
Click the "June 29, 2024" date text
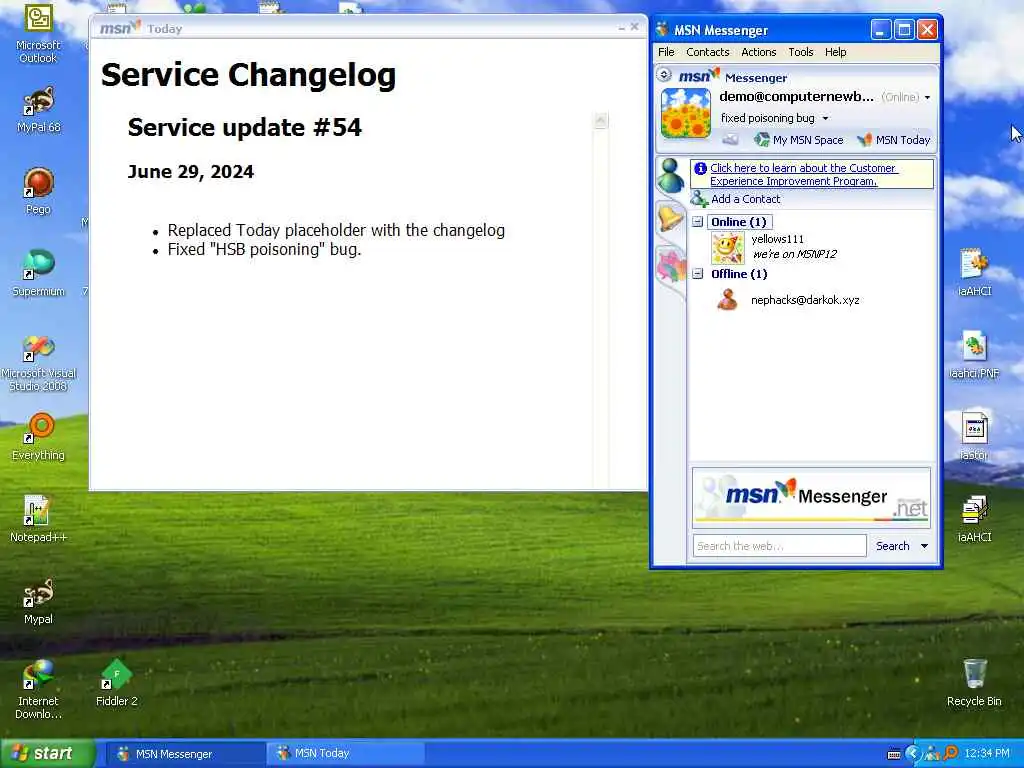190,172
